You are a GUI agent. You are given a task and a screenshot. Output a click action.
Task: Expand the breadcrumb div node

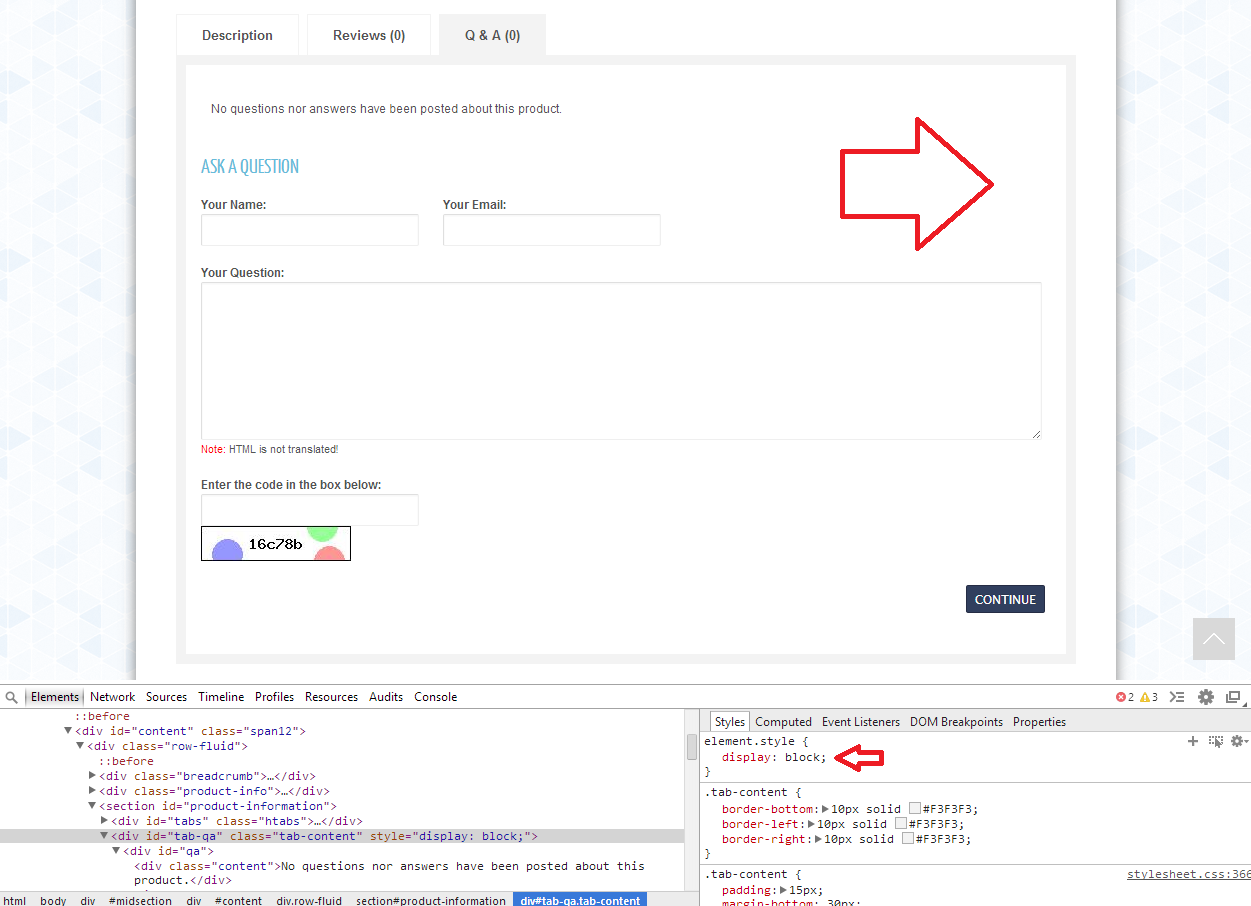tap(93, 776)
